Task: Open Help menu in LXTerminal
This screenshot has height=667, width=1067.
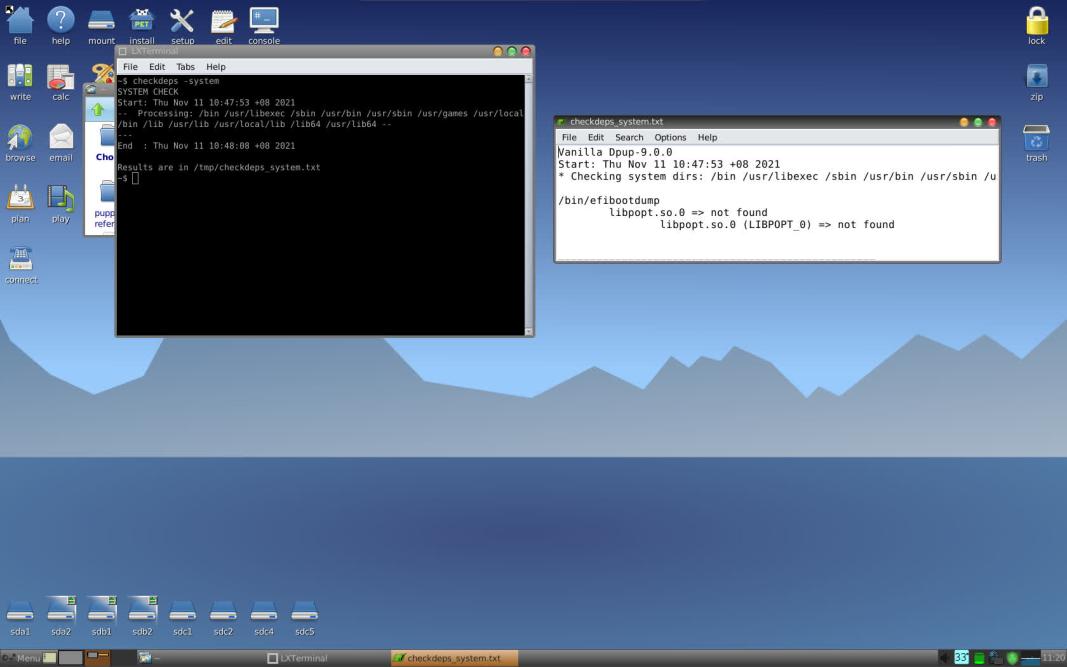Action: 216,67
